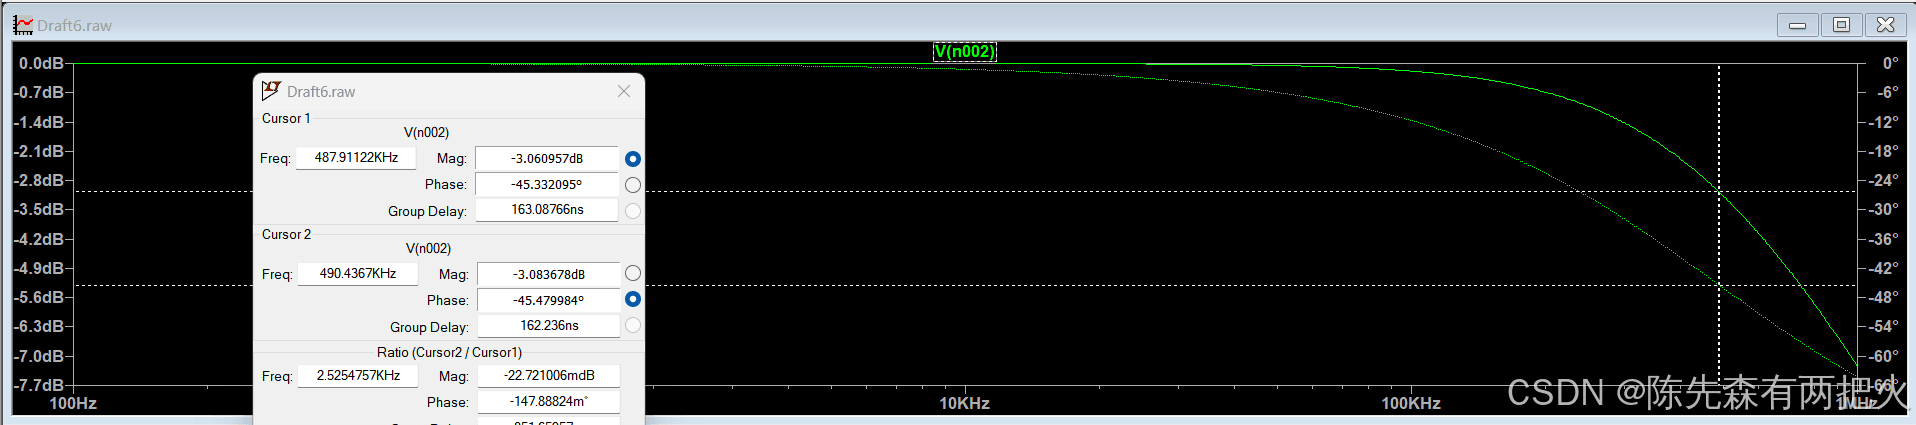Click the 100KHz frequency axis label
This screenshot has height=425, width=1916.
[x=1411, y=403]
